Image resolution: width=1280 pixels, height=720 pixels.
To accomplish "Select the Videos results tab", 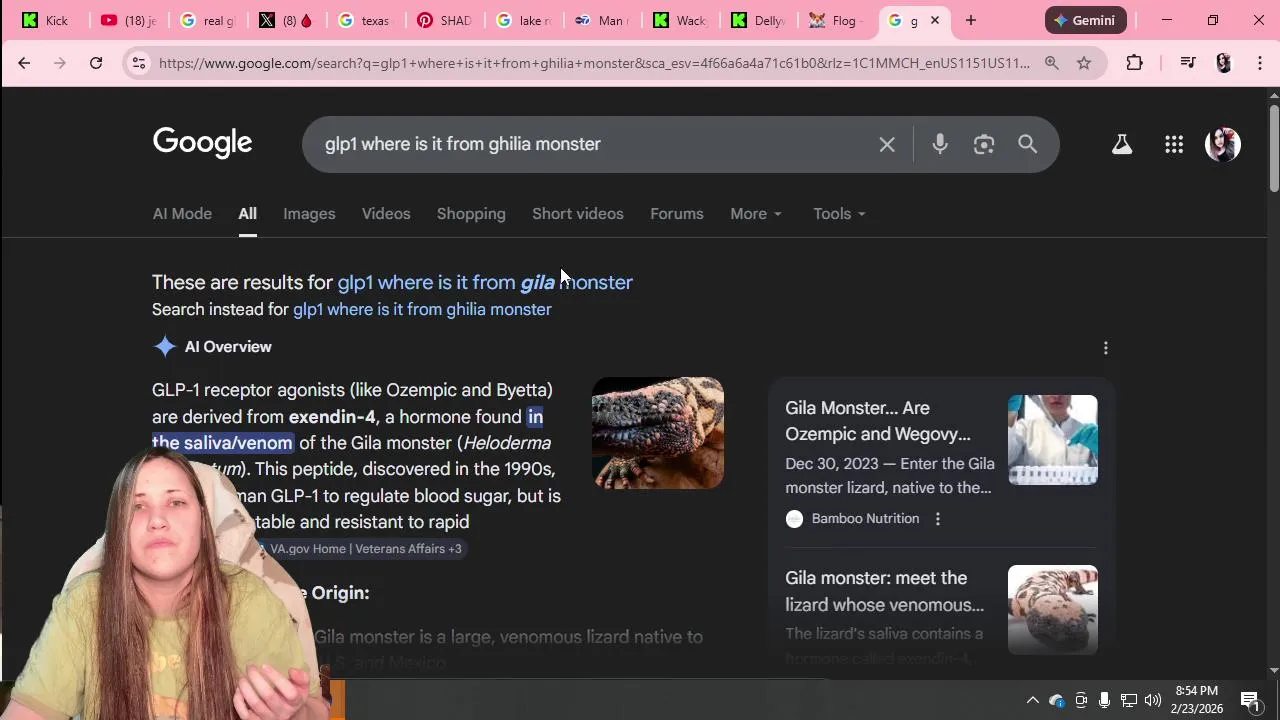I will [386, 214].
